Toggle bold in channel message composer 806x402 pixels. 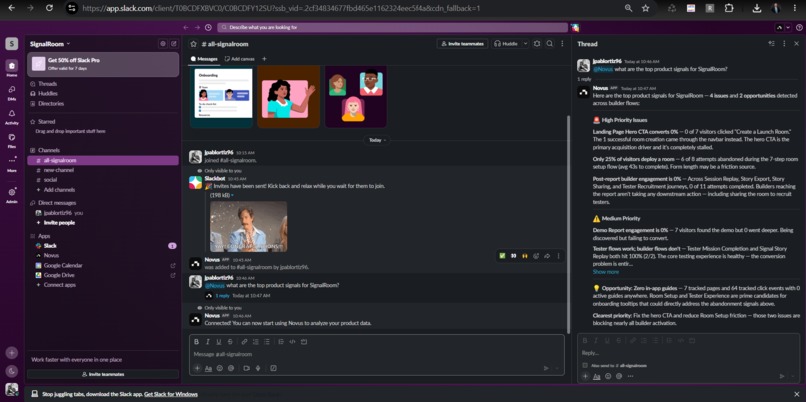point(196,341)
